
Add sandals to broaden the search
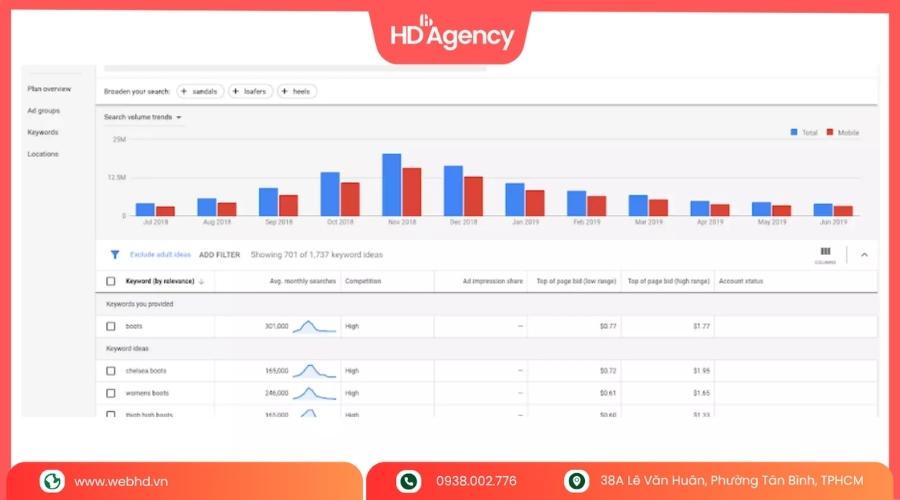point(200,91)
